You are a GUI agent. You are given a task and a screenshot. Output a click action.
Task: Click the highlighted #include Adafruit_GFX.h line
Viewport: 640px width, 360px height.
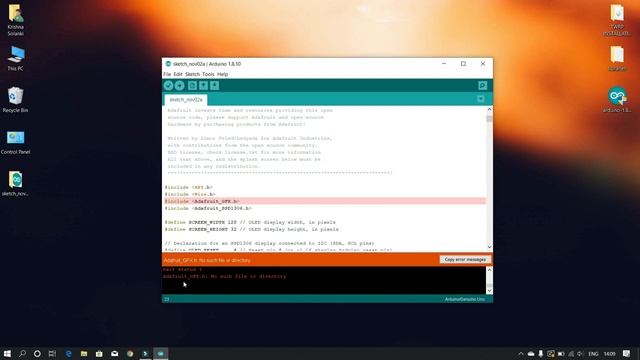pyautogui.click(x=325, y=201)
